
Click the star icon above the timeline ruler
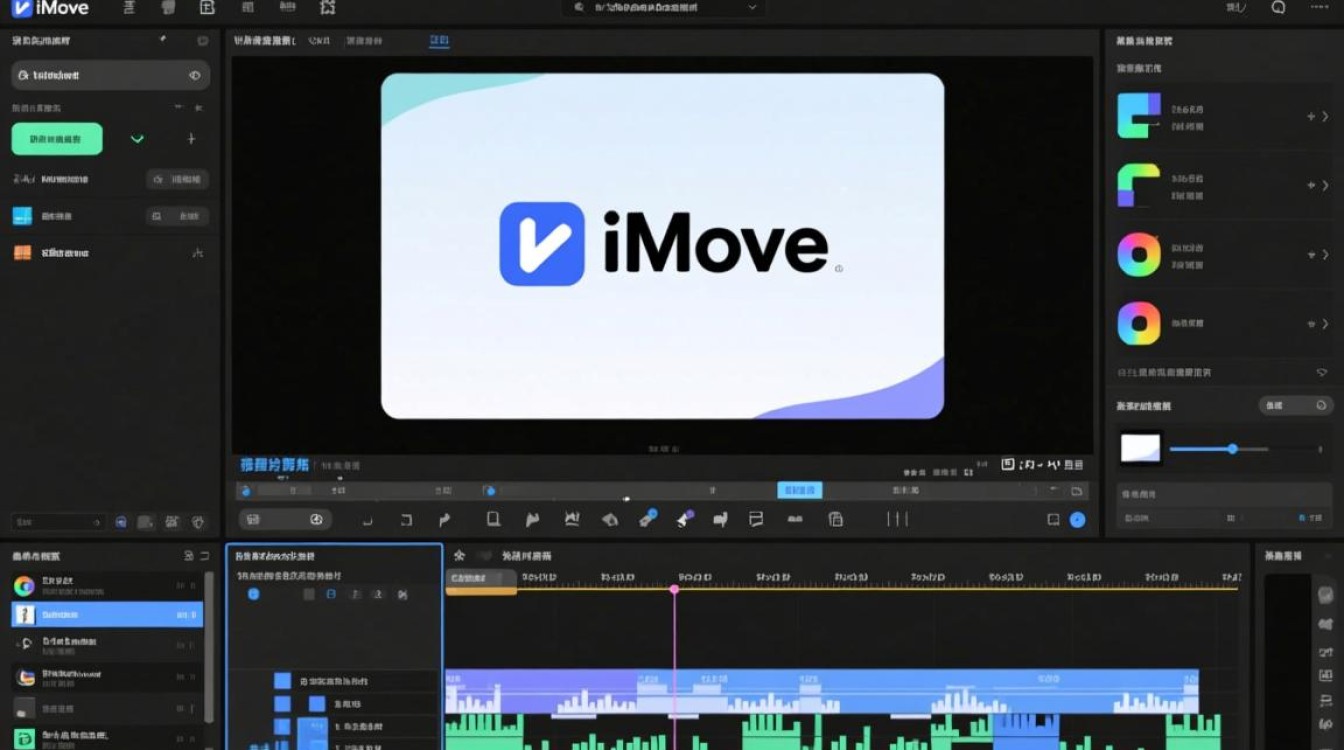460,555
